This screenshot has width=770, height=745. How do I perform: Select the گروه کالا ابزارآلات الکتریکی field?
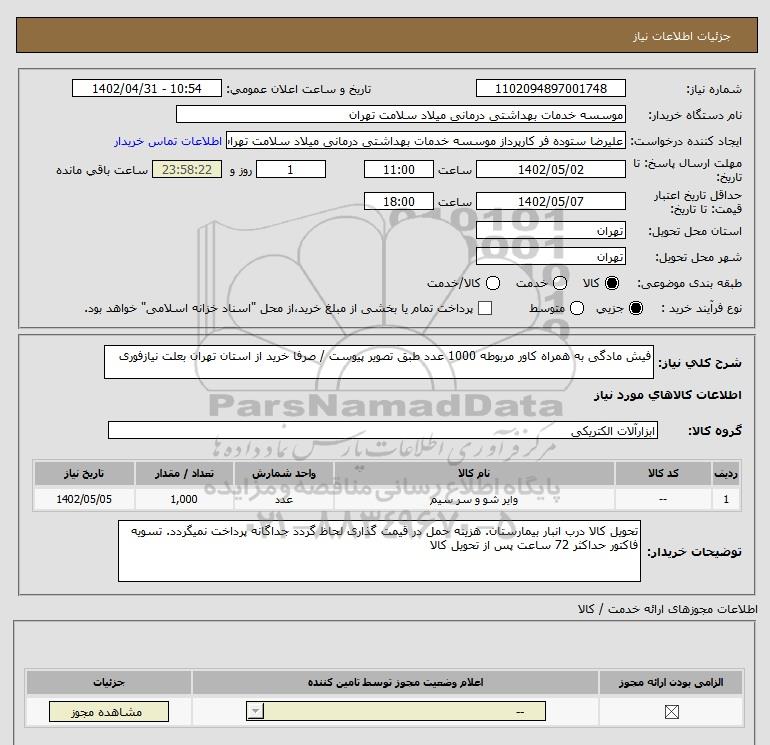pos(383,431)
